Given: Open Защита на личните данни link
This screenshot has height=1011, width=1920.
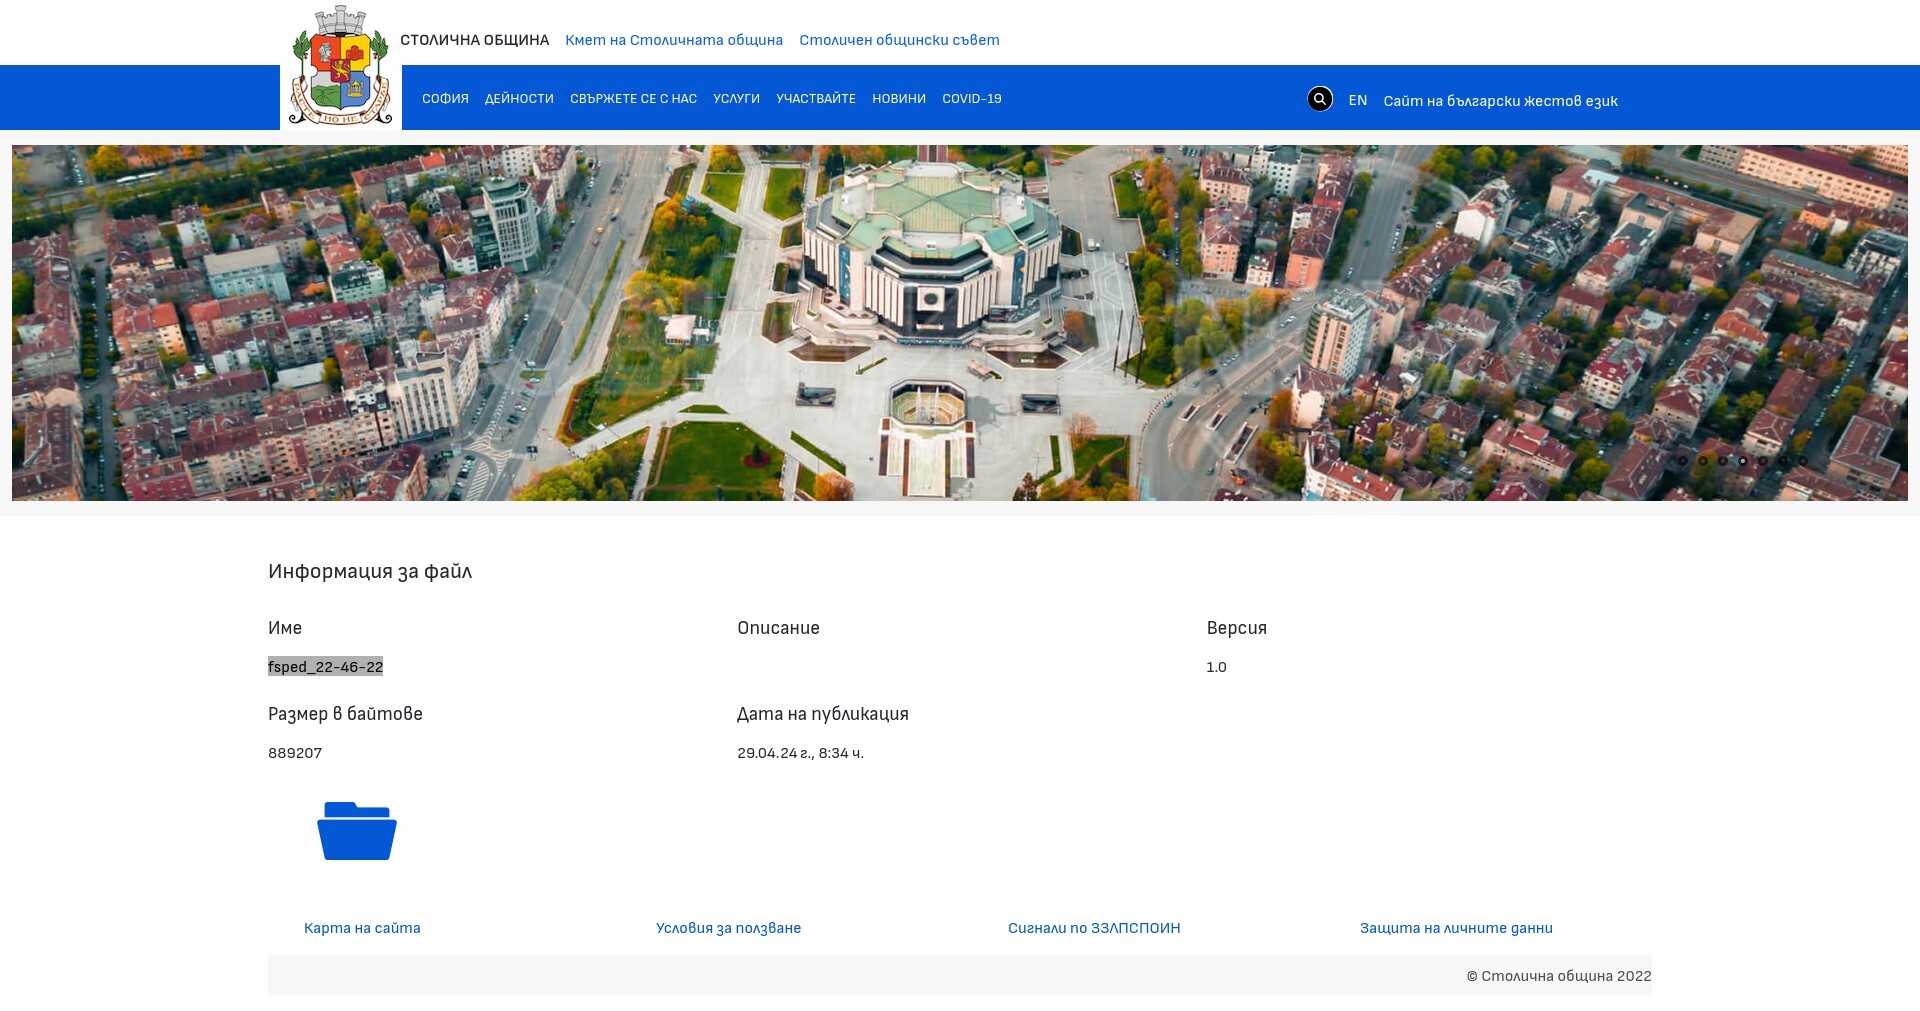Looking at the screenshot, I should click(x=1456, y=928).
